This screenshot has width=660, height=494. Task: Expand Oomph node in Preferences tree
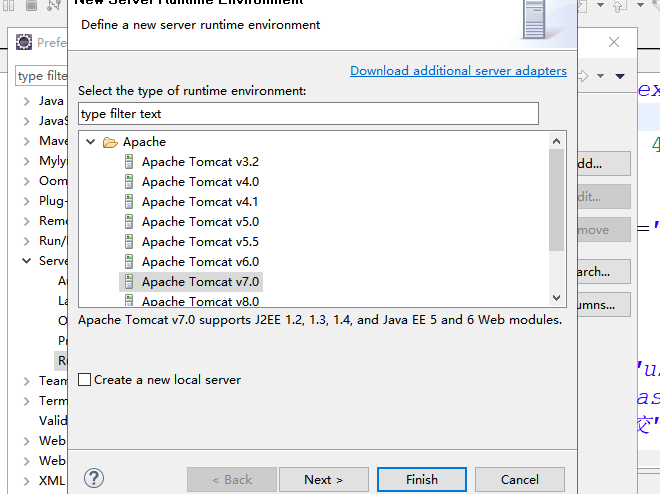point(27,181)
